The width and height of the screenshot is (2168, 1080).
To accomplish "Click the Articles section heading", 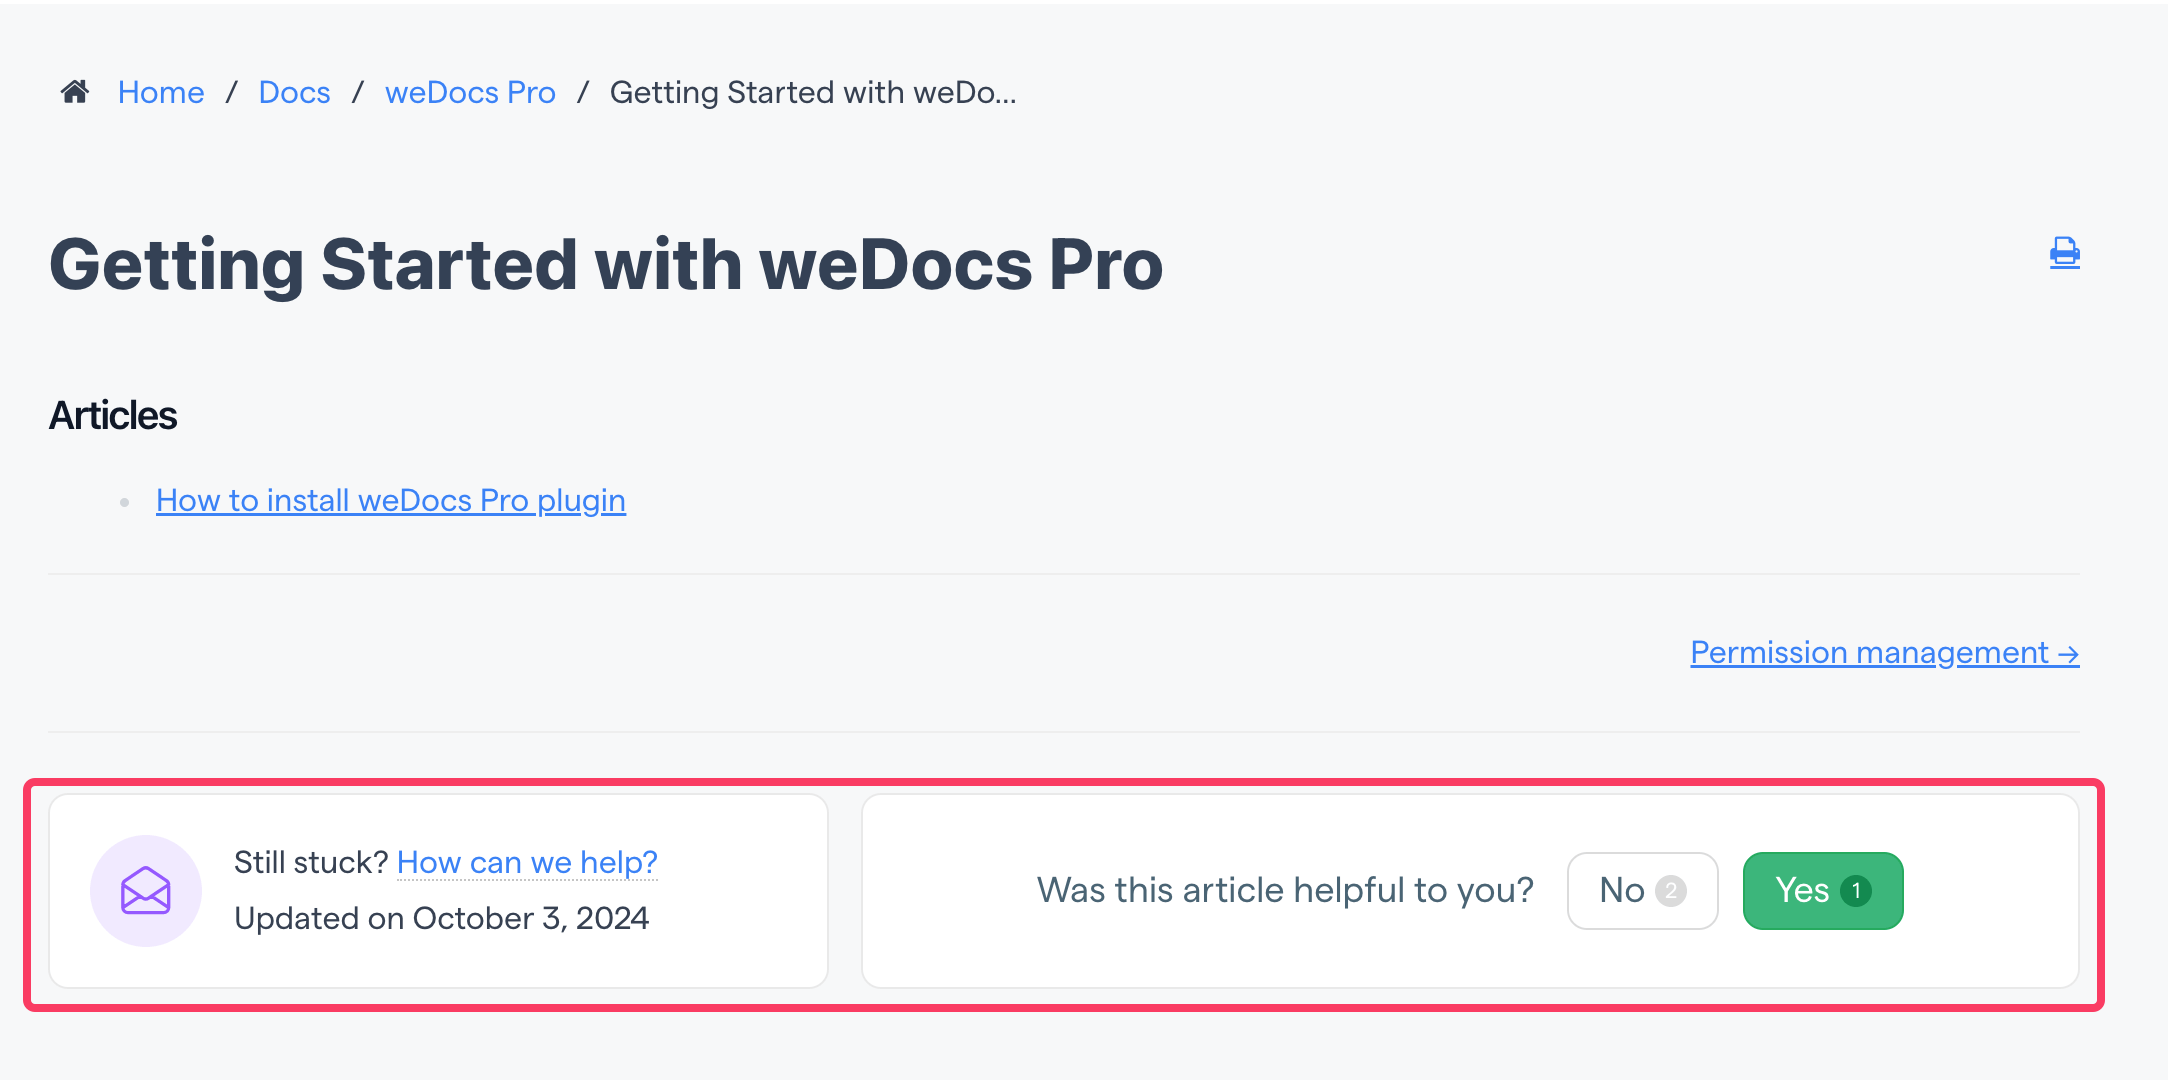I will pos(113,416).
